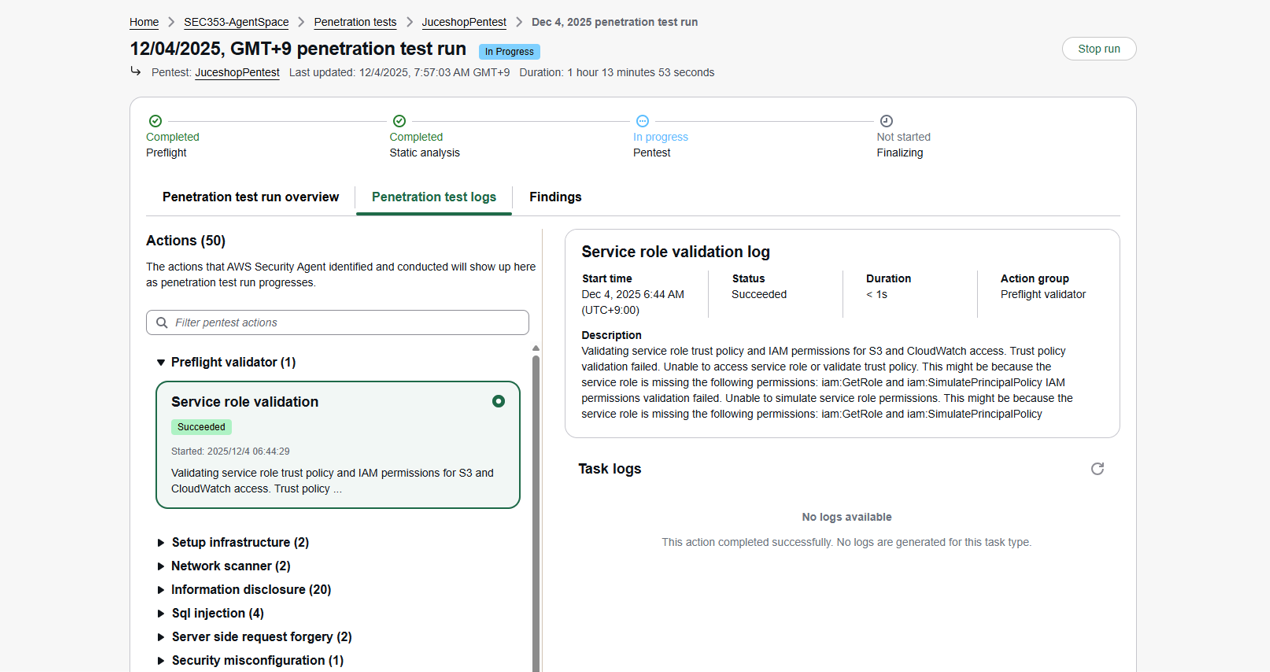Viewport: 1270px width, 672px height.
Task: Select the Service role validation radio button
Action: pos(498,401)
